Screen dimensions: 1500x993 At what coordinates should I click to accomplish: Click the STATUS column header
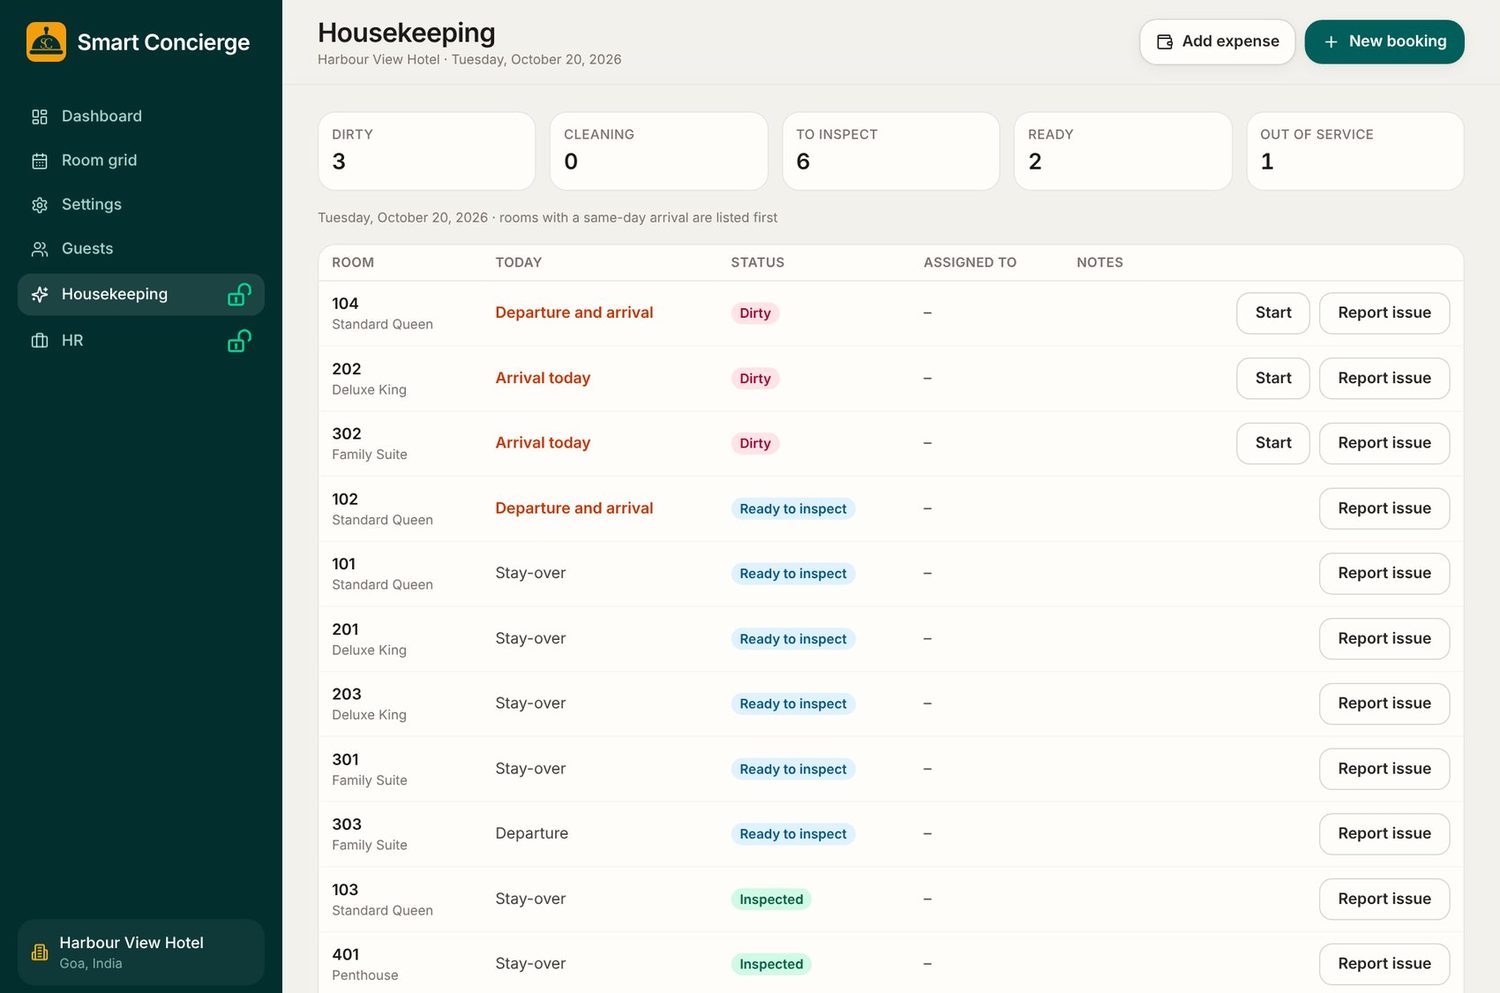click(x=758, y=262)
